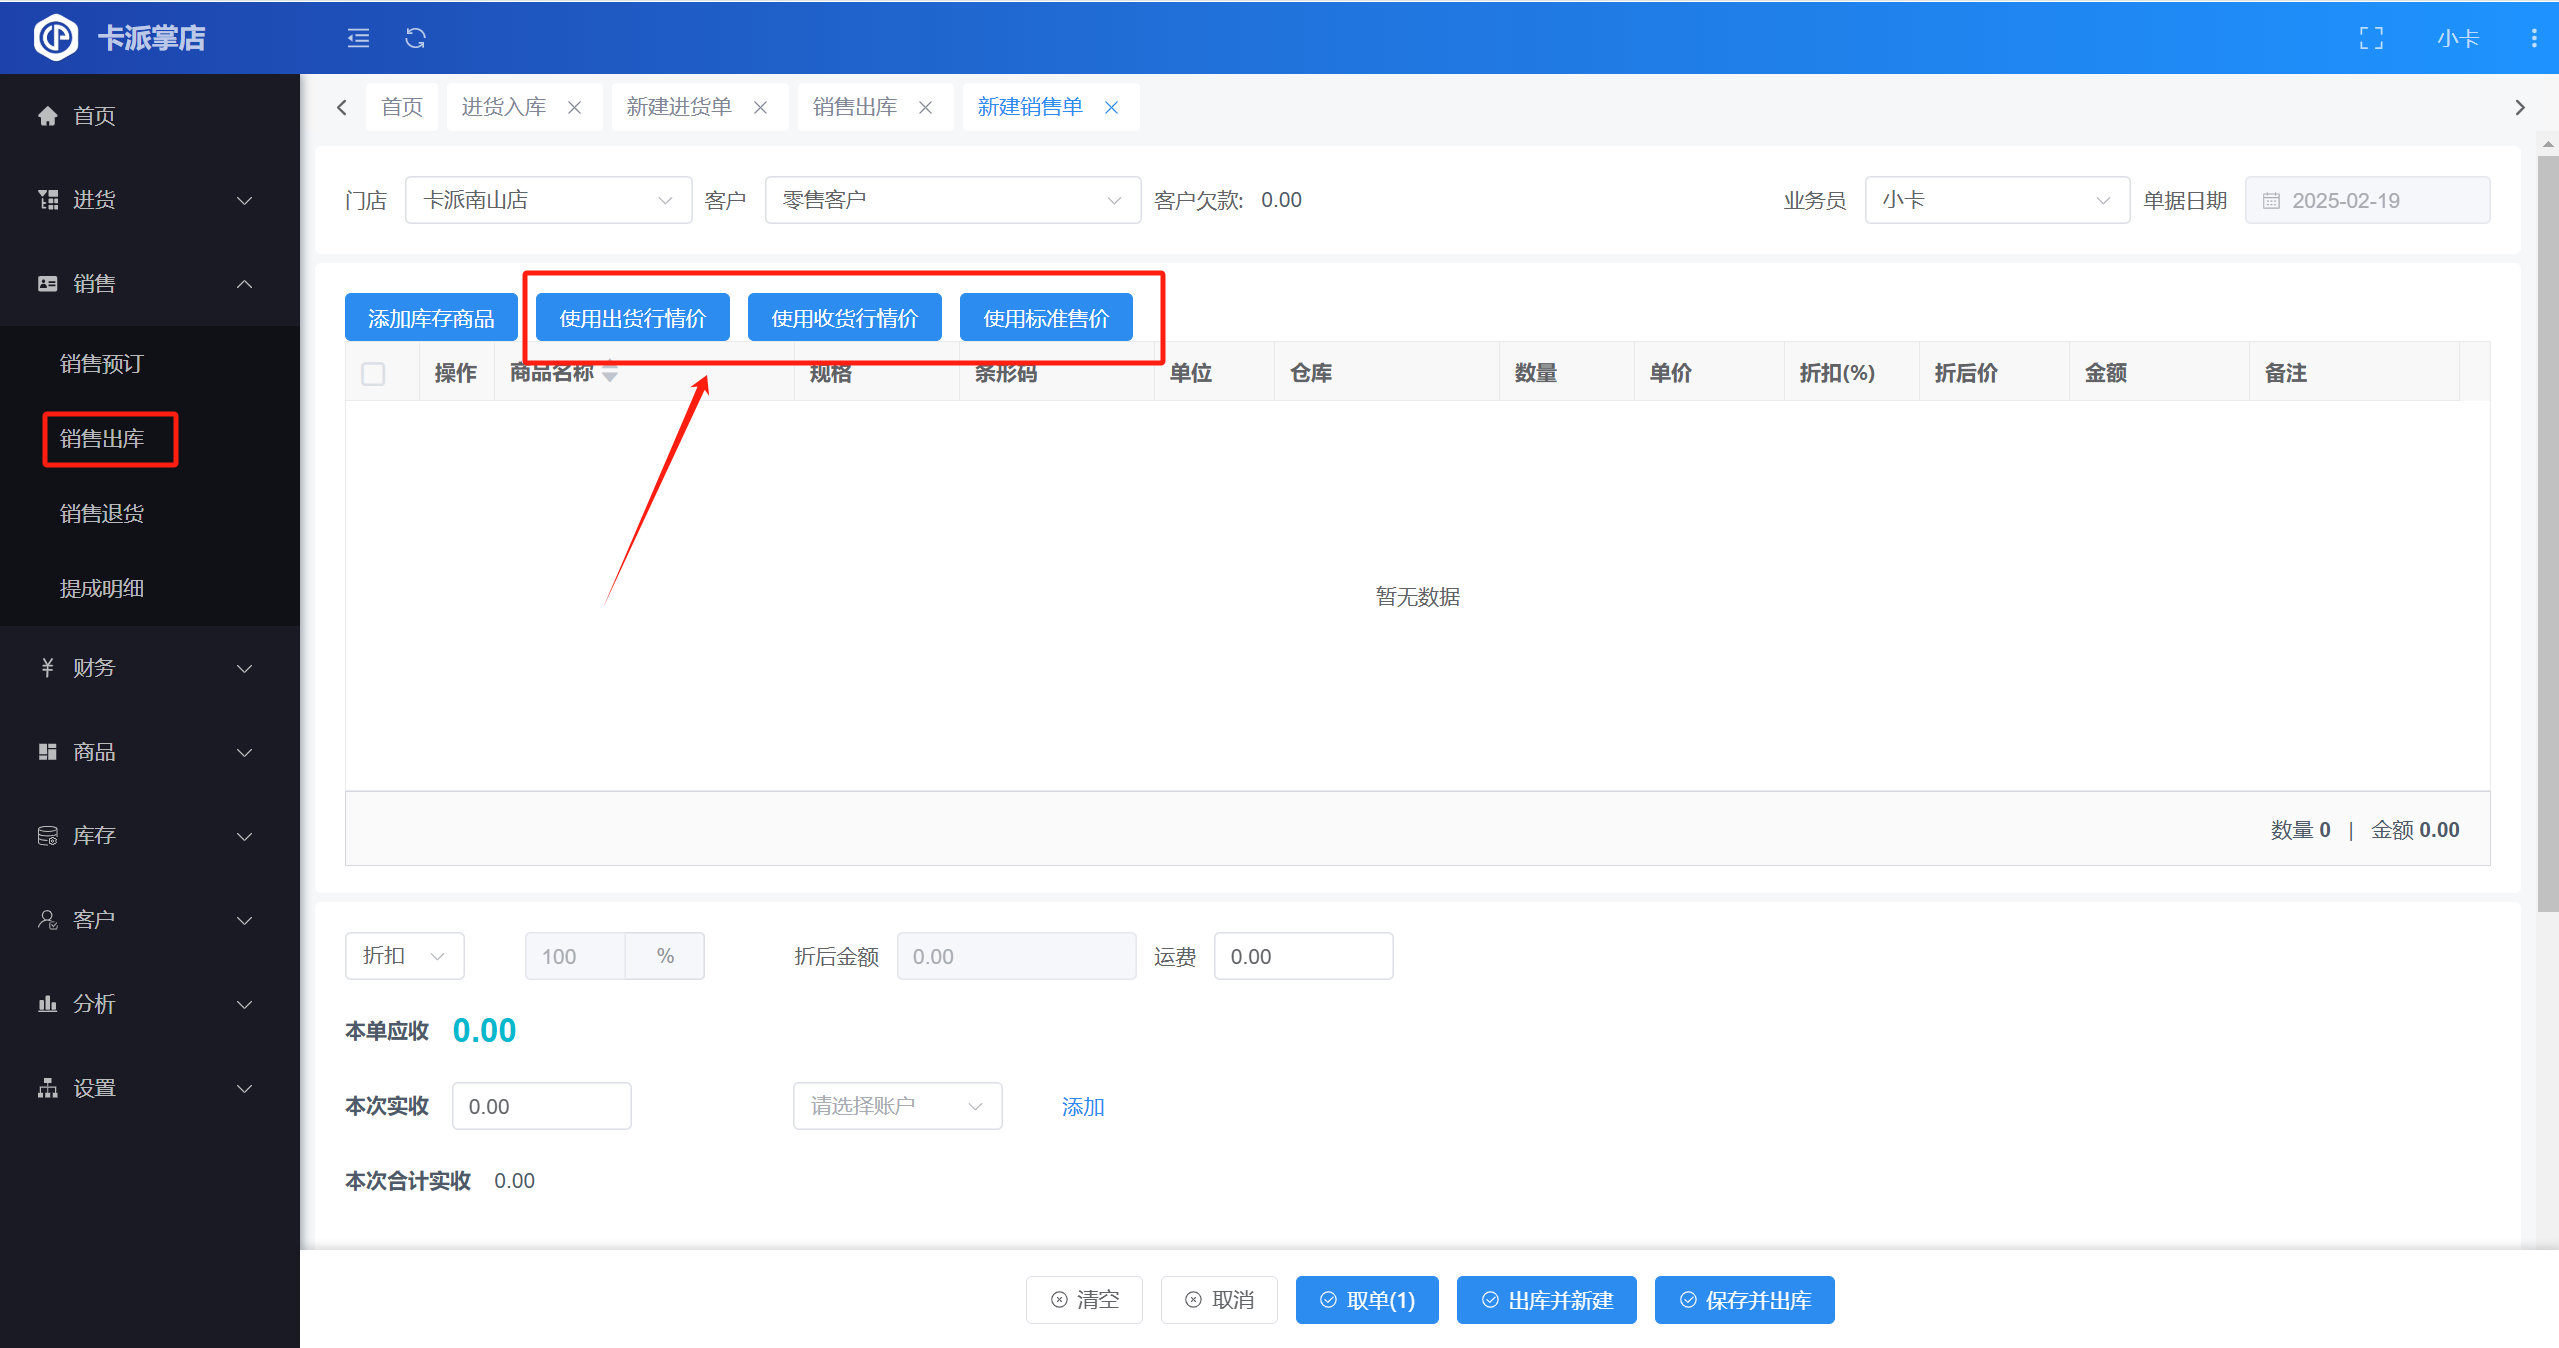Screen dimensions: 2559x1348
Task: Click the 运费 freight input field
Action: (x=1302, y=956)
